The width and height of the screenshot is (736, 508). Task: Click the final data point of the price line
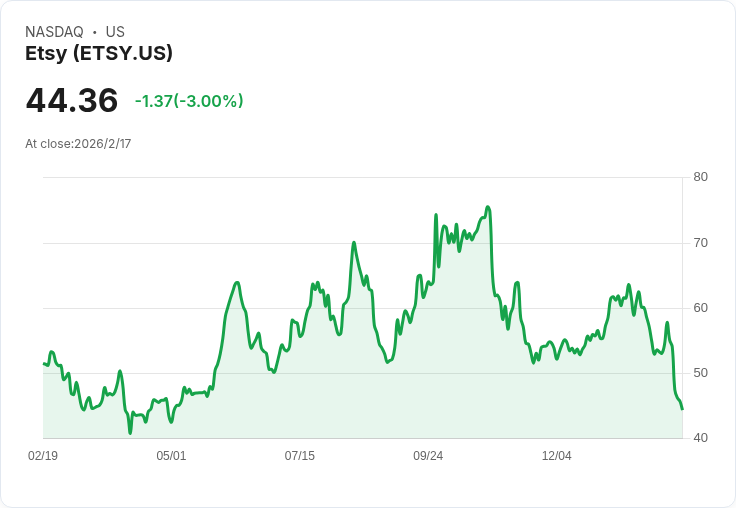coord(682,409)
